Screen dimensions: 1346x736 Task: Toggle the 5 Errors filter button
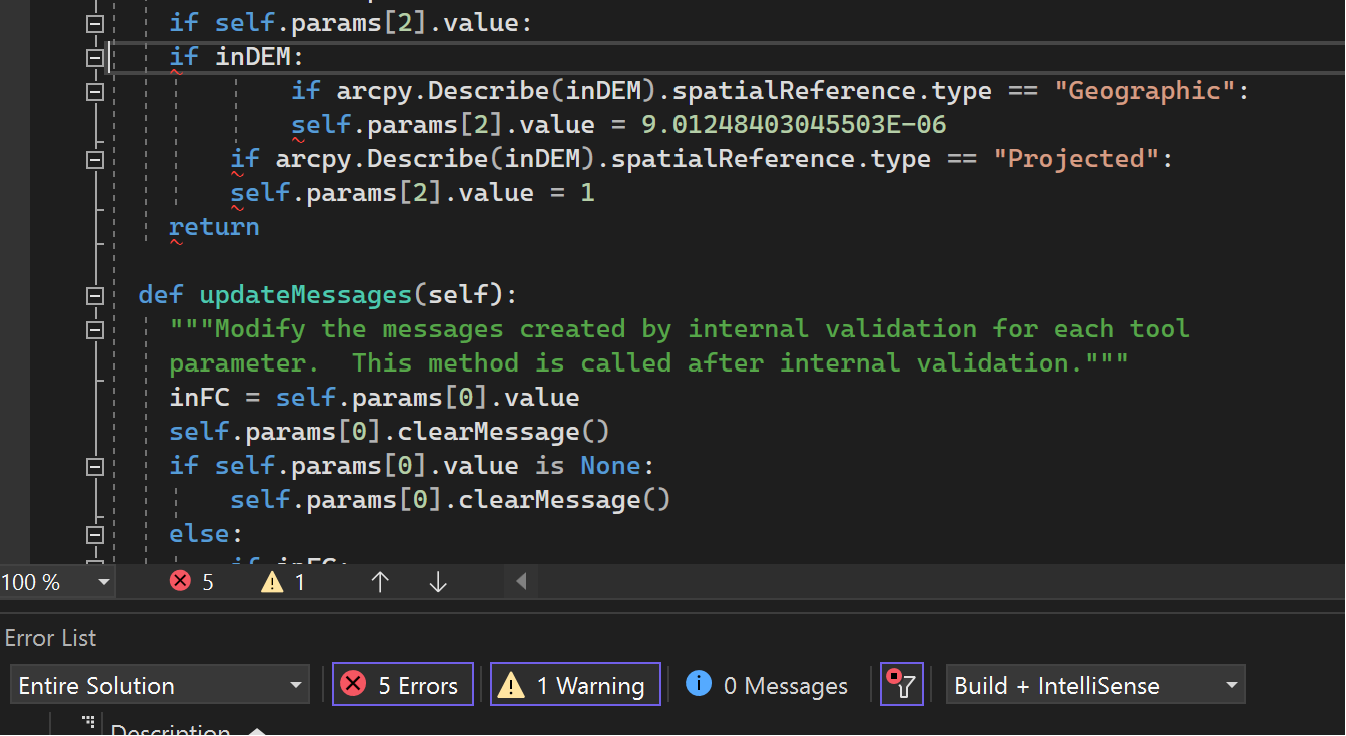(402, 685)
